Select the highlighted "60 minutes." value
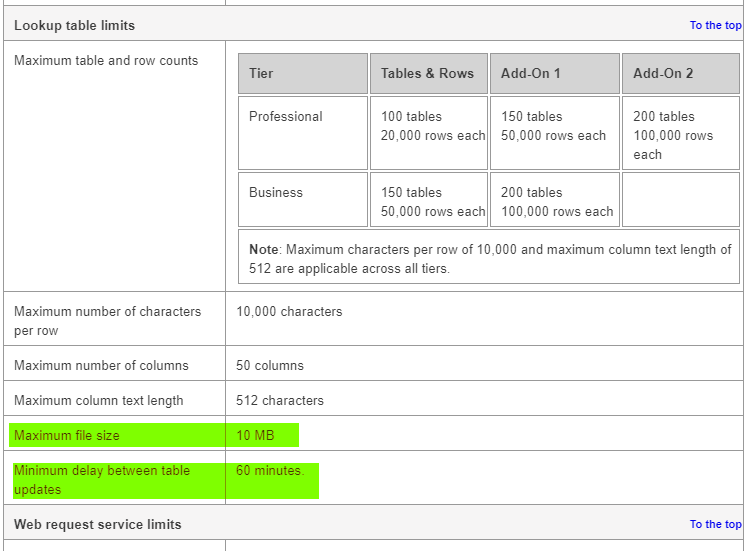751x551 pixels. point(270,471)
